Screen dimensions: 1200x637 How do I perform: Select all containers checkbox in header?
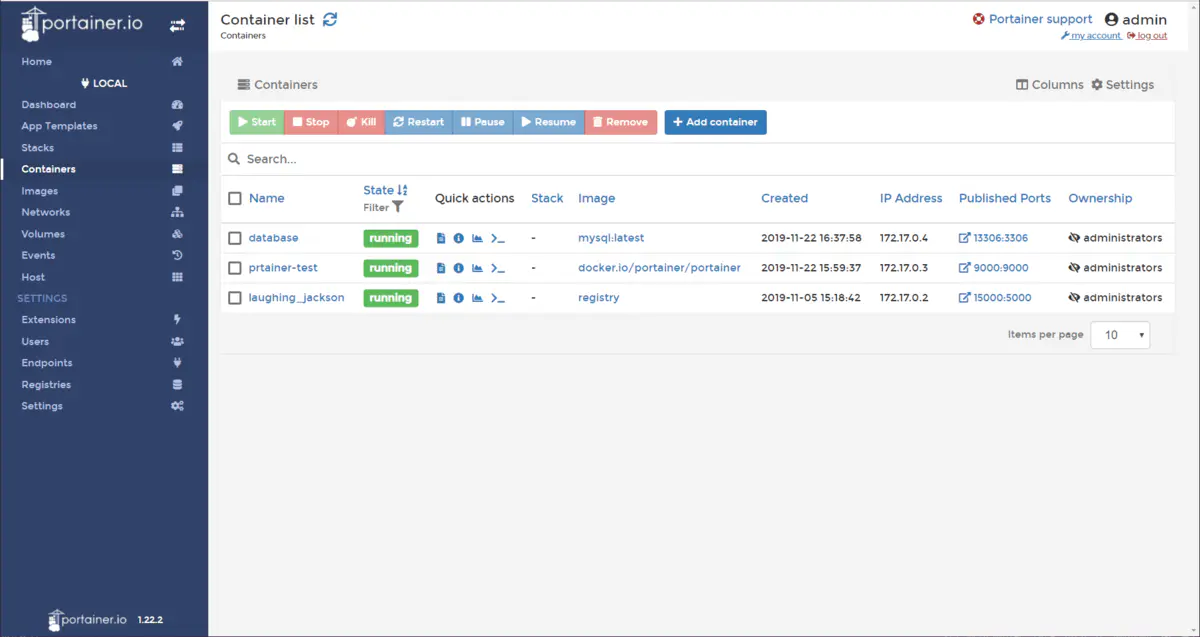tap(235, 198)
